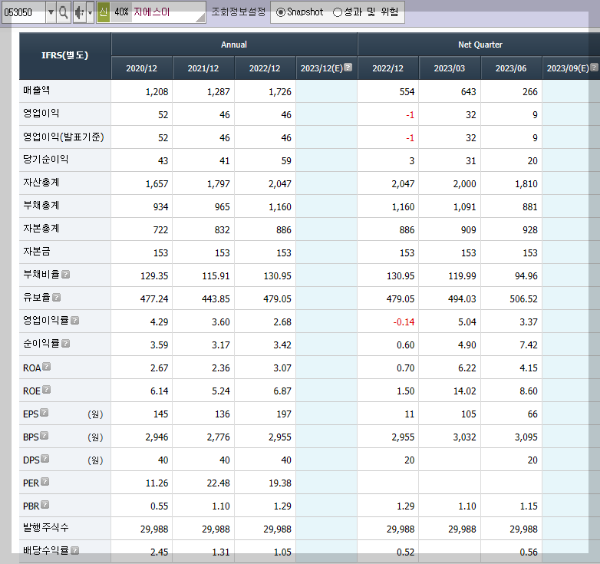Viewport: 600px width, 564px height.
Task: Select the Snapshot radio button
Action: [280, 12]
